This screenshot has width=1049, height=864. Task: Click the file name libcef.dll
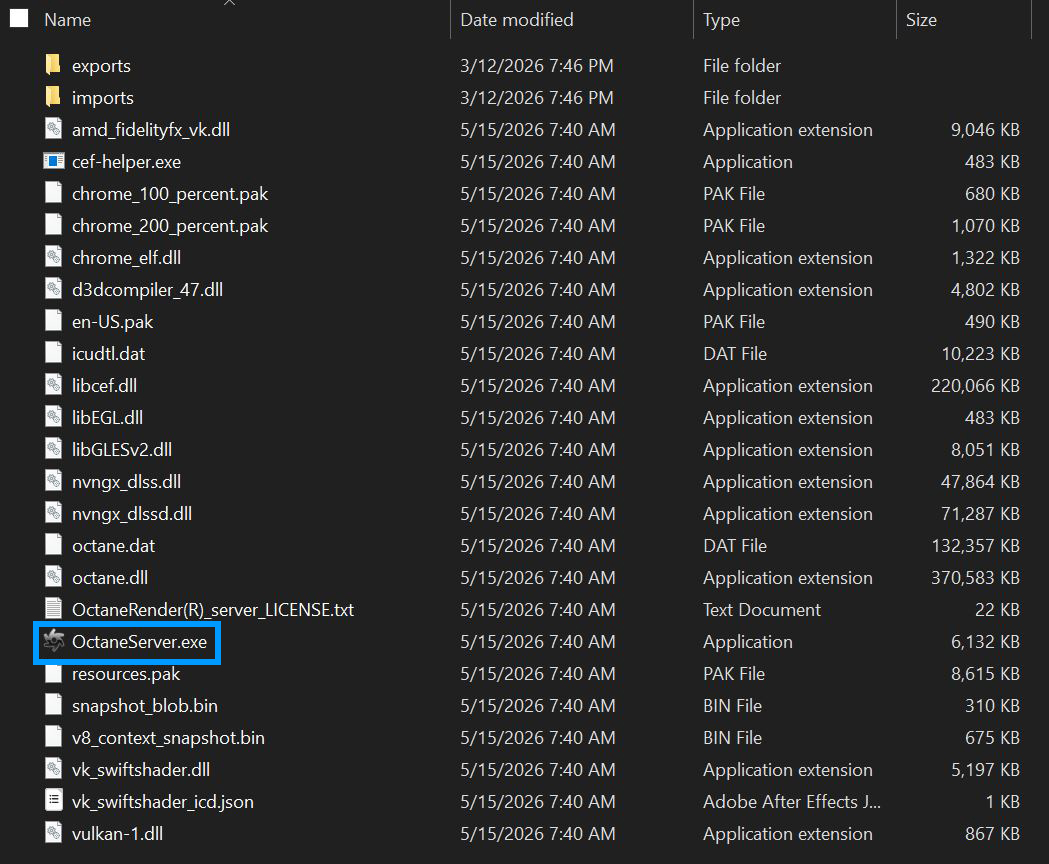(104, 385)
